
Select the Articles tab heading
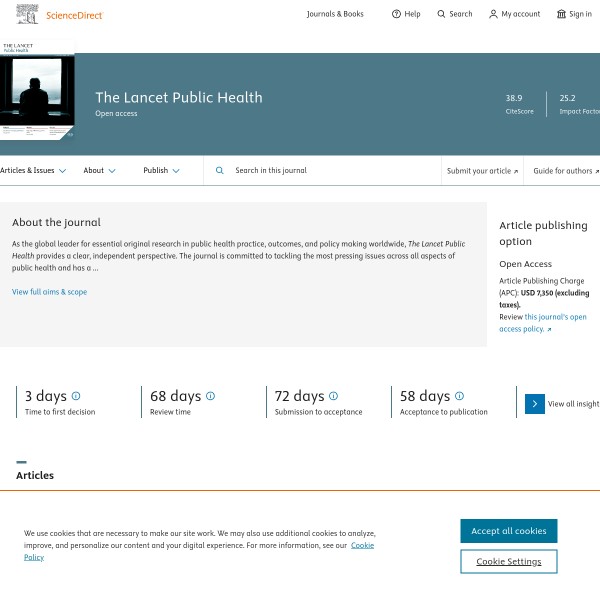(35, 475)
